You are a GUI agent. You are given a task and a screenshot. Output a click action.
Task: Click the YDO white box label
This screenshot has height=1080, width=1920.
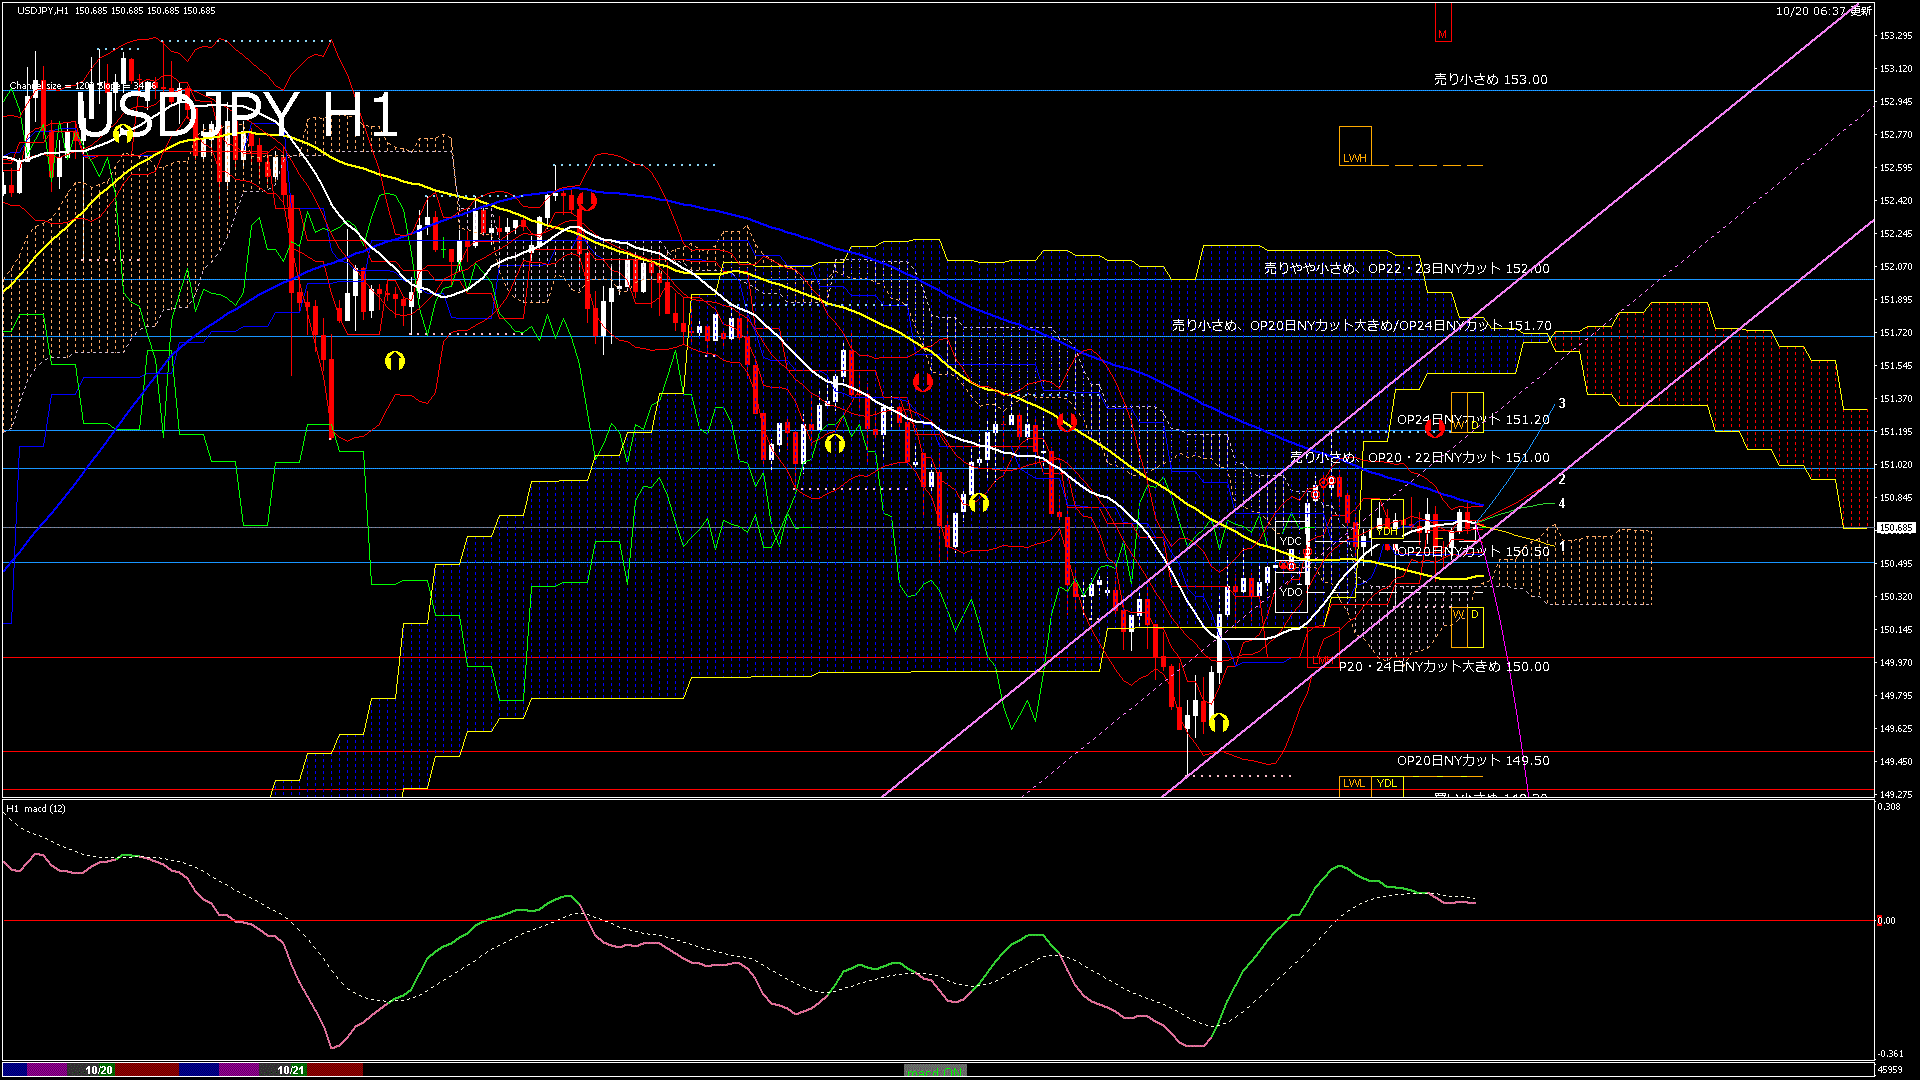(x=1291, y=592)
